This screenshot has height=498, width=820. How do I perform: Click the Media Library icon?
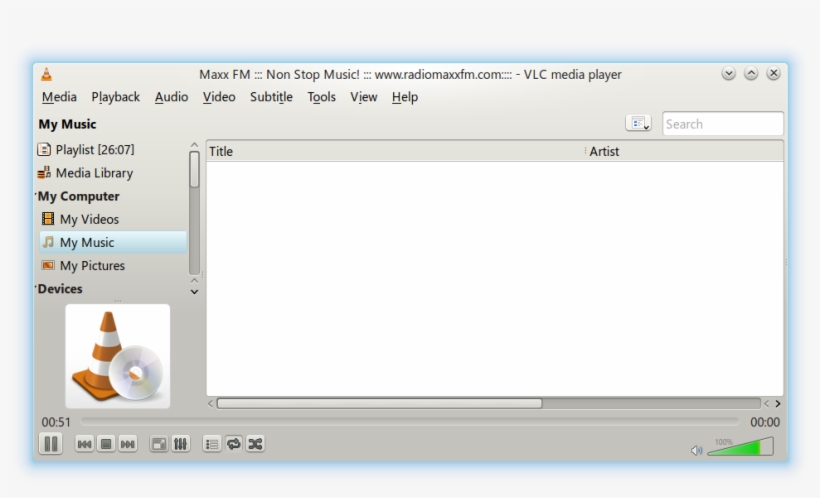44,173
